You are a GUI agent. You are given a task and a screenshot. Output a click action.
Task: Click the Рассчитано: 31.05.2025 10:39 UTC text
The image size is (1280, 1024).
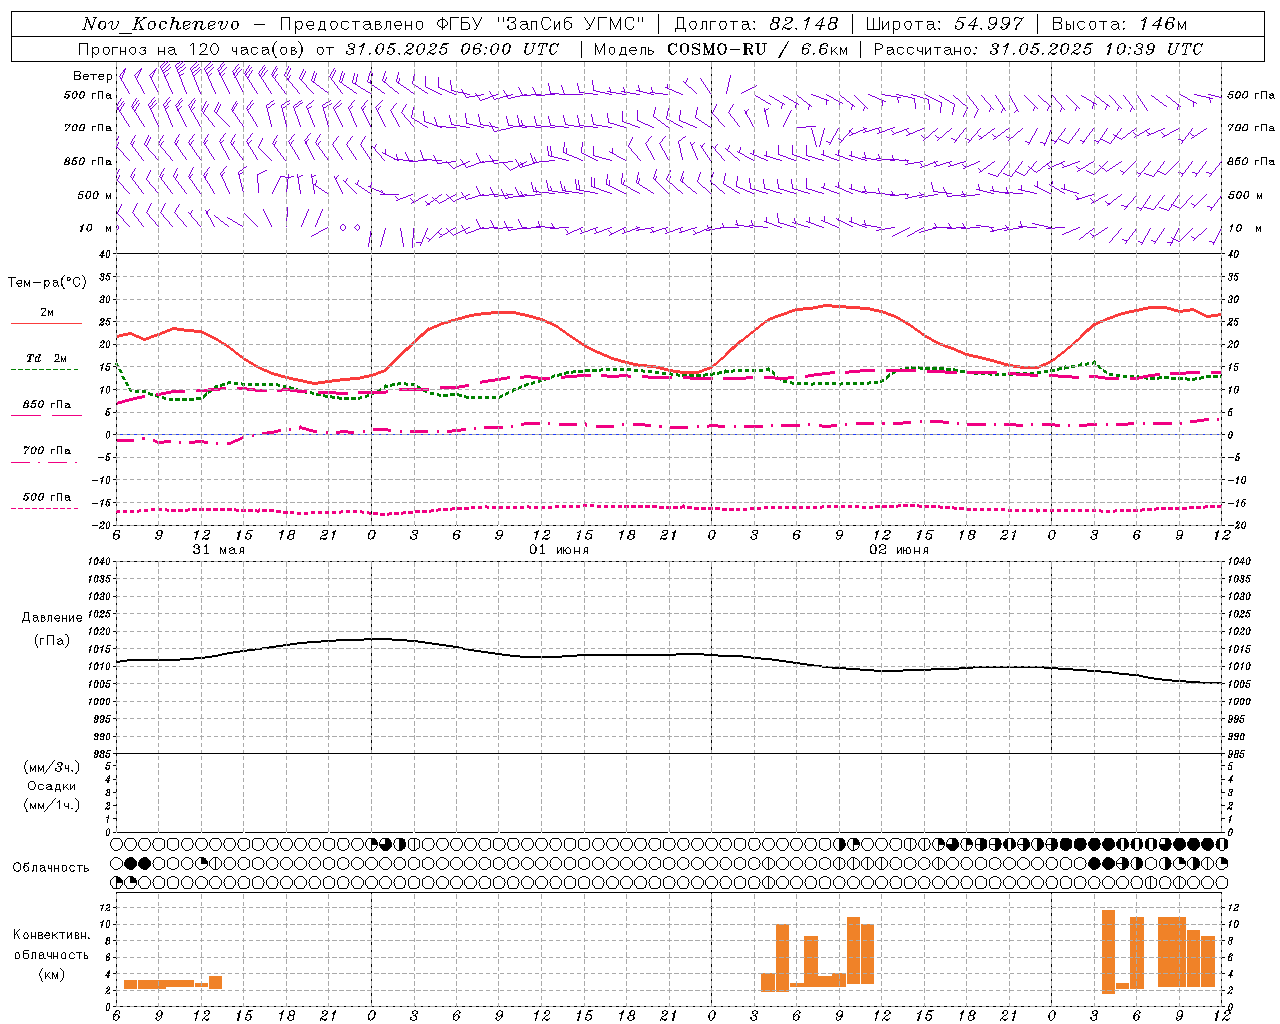[1038, 49]
